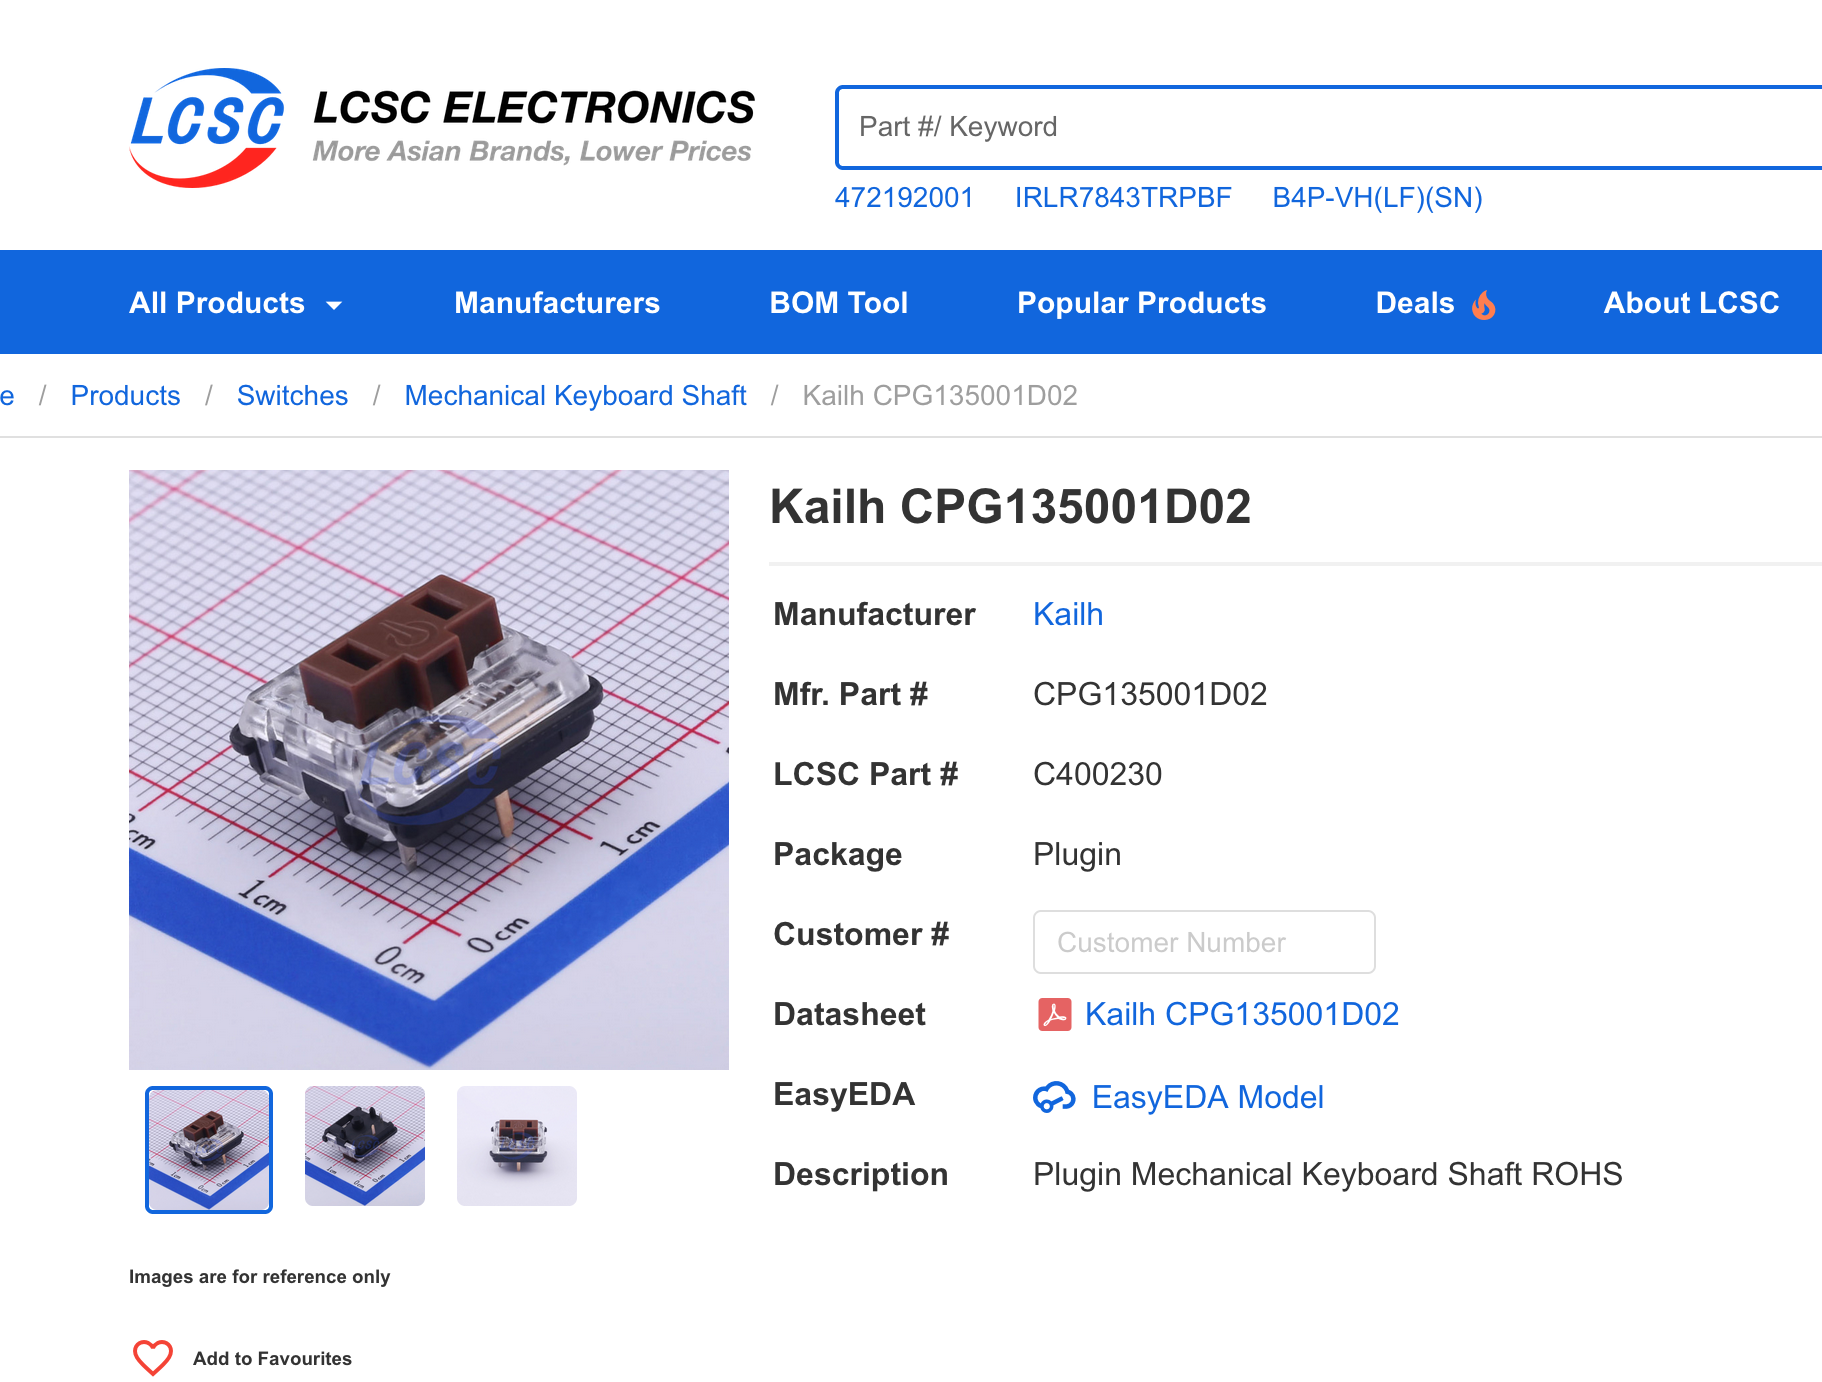Click the Deals flame icon

pyautogui.click(x=1484, y=304)
